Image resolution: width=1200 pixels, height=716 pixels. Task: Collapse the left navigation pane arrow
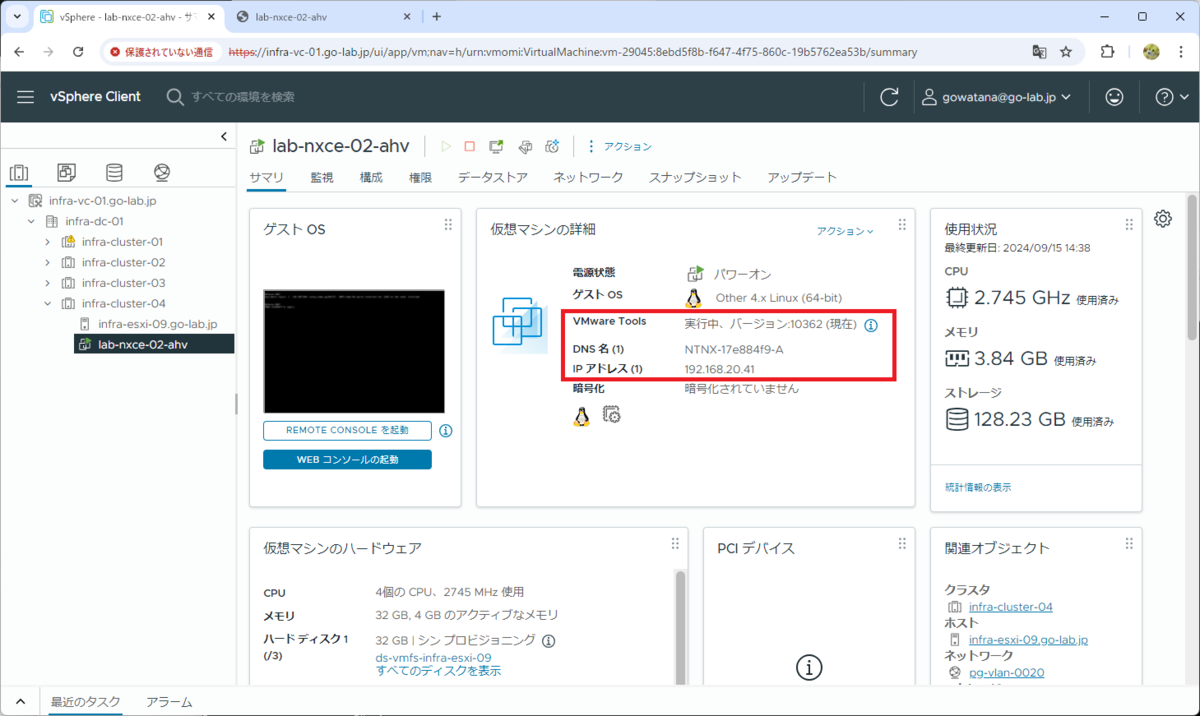pos(224,137)
